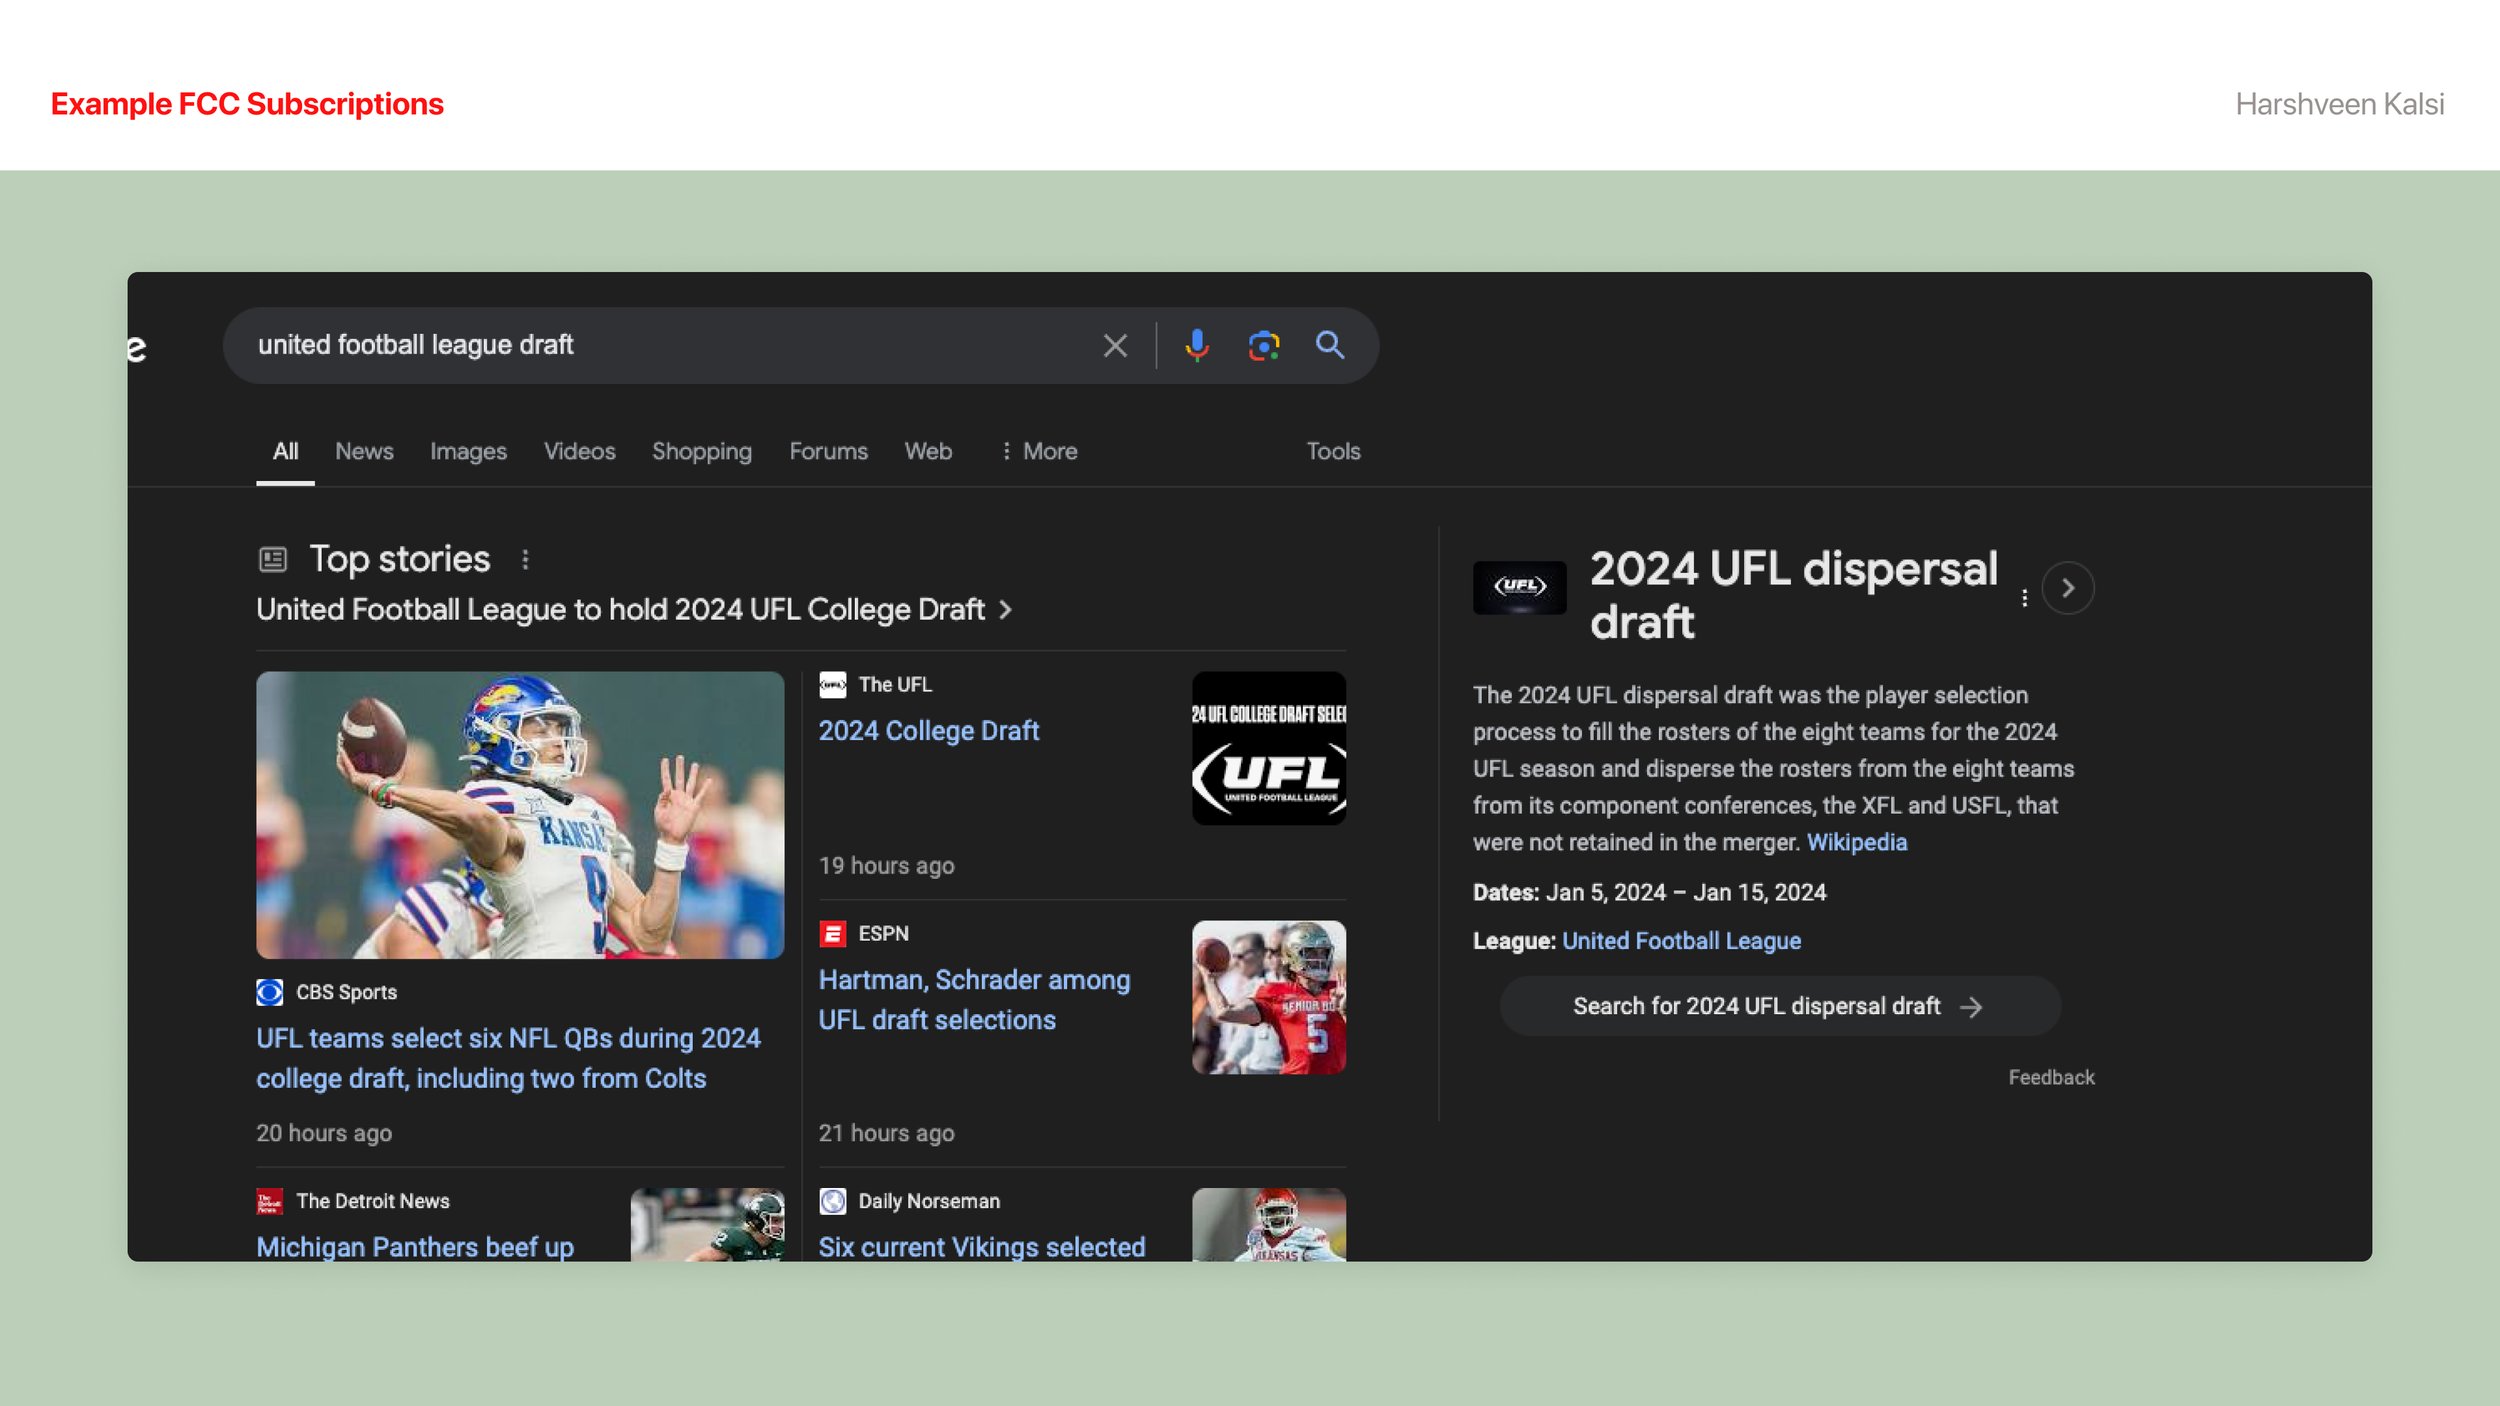This screenshot has width=2500, height=1406.
Task: Click the 19 hours ago timestamp
Action: pos(886,866)
